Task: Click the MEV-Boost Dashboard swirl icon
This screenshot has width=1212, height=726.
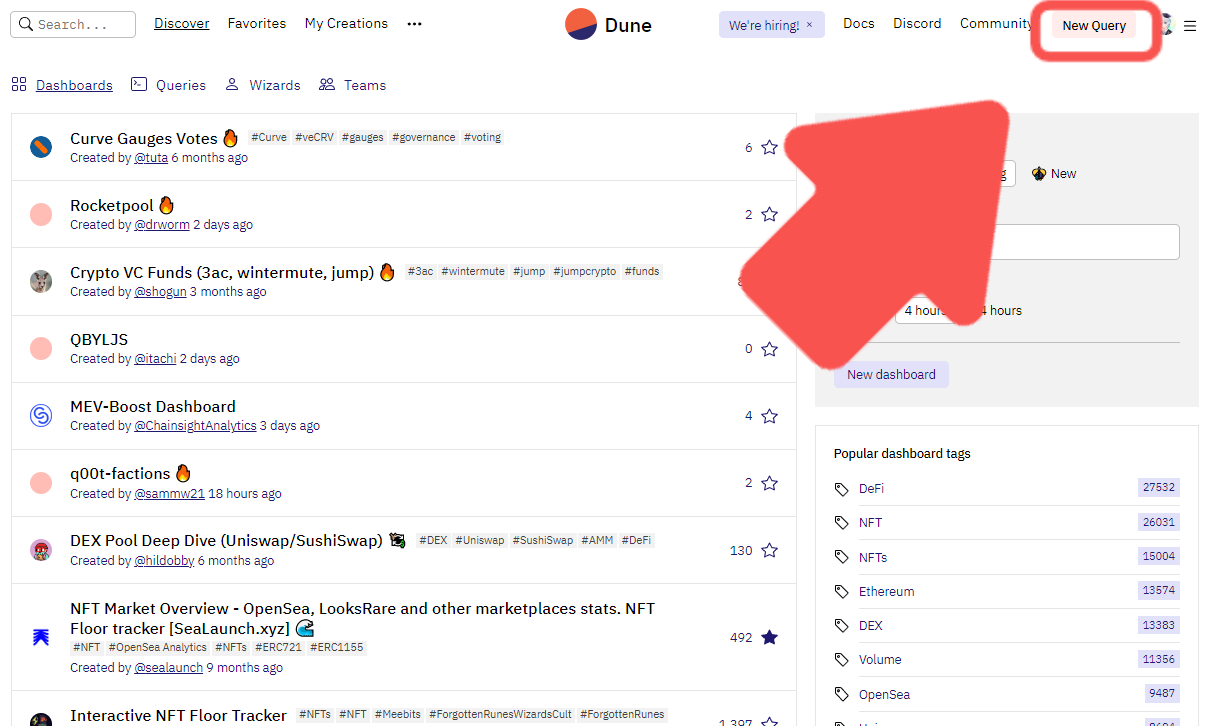Action: click(41, 415)
